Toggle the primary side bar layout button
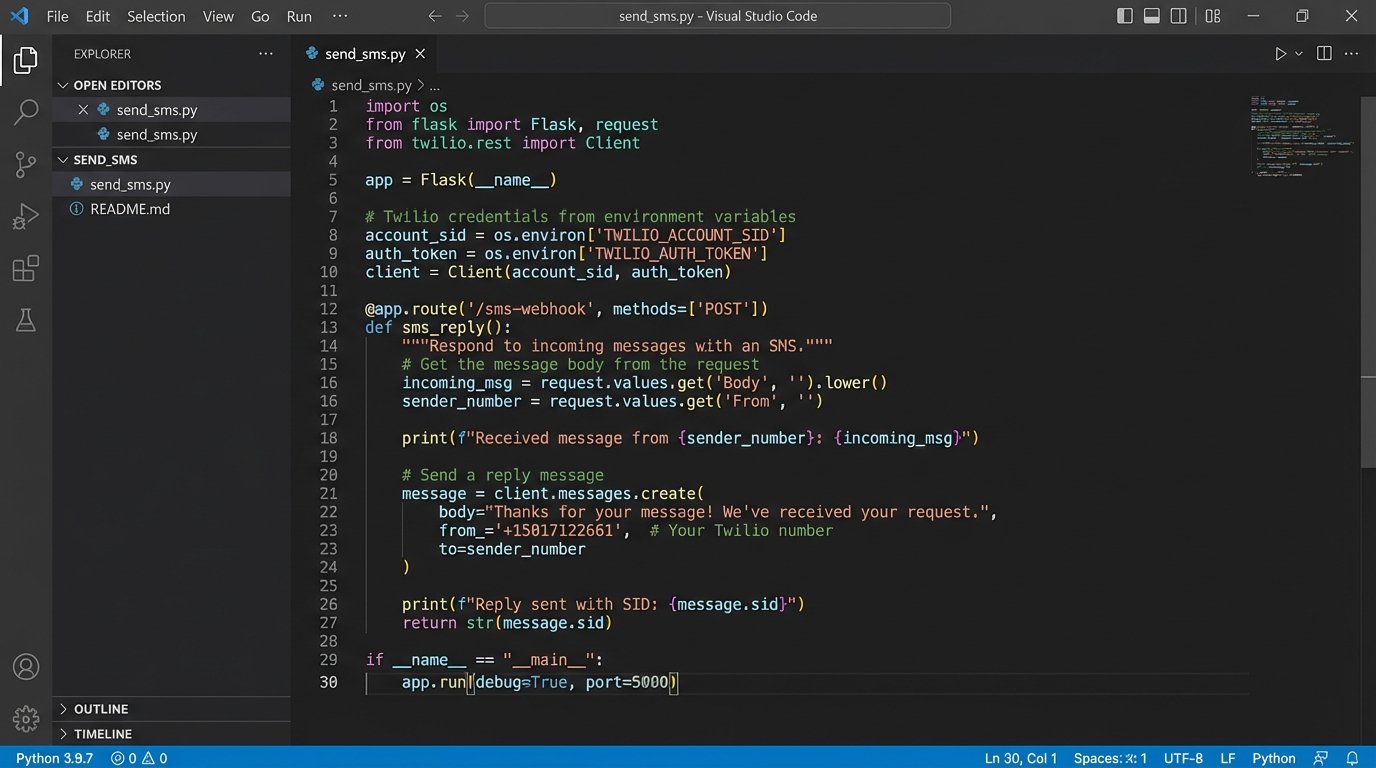1376x768 pixels. pyautogui.click(x=1125, y=16)
